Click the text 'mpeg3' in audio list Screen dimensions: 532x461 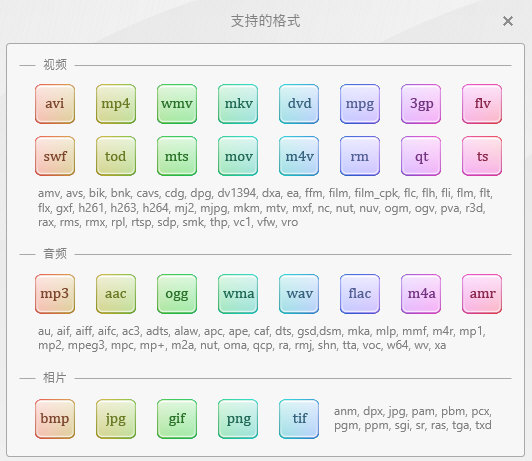point(86,345)
